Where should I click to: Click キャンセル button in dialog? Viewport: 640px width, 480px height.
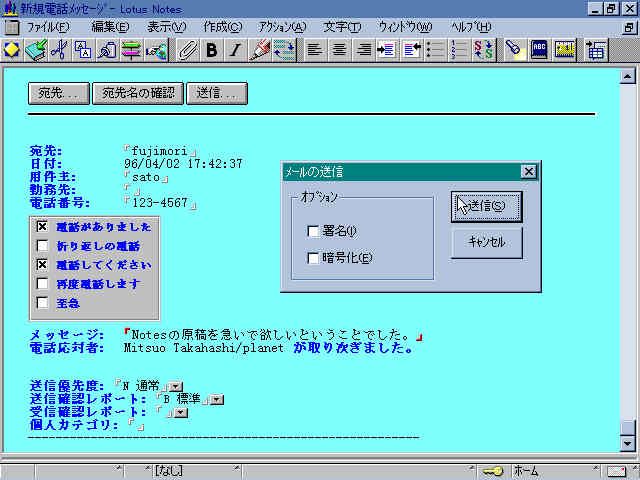click(486, 242)
